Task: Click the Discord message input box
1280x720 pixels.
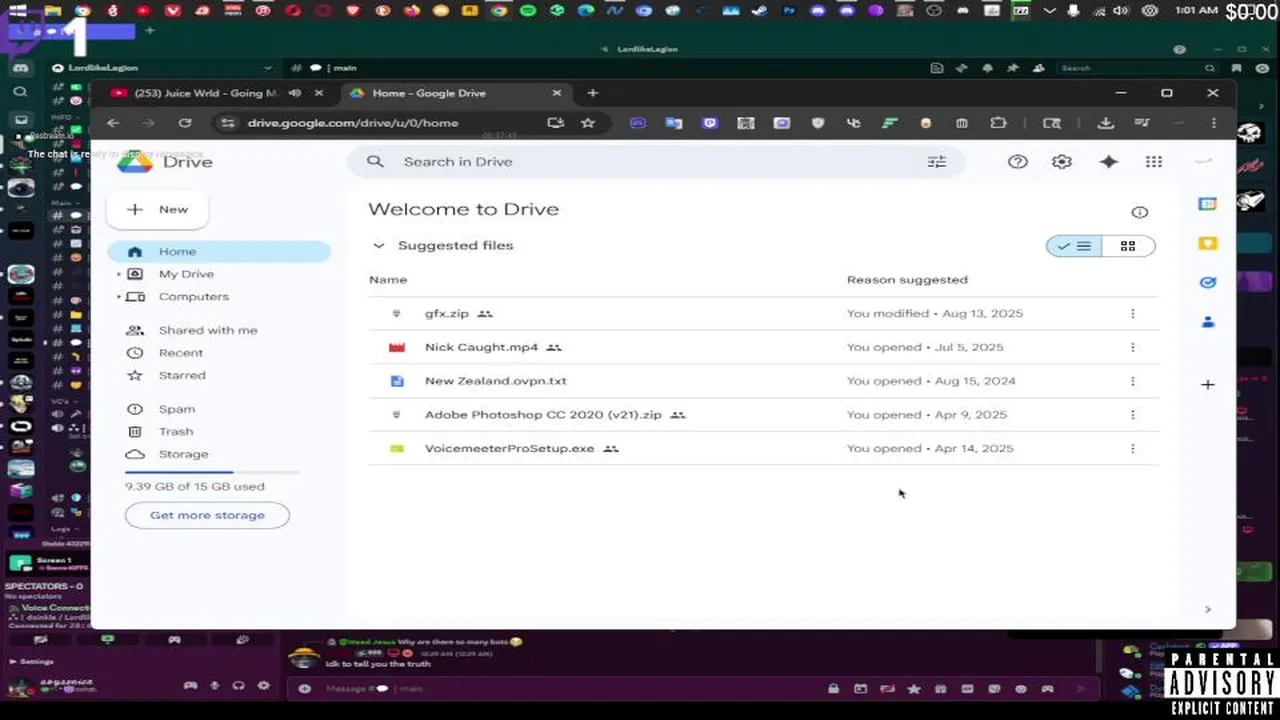Action: tap(560, 688)
